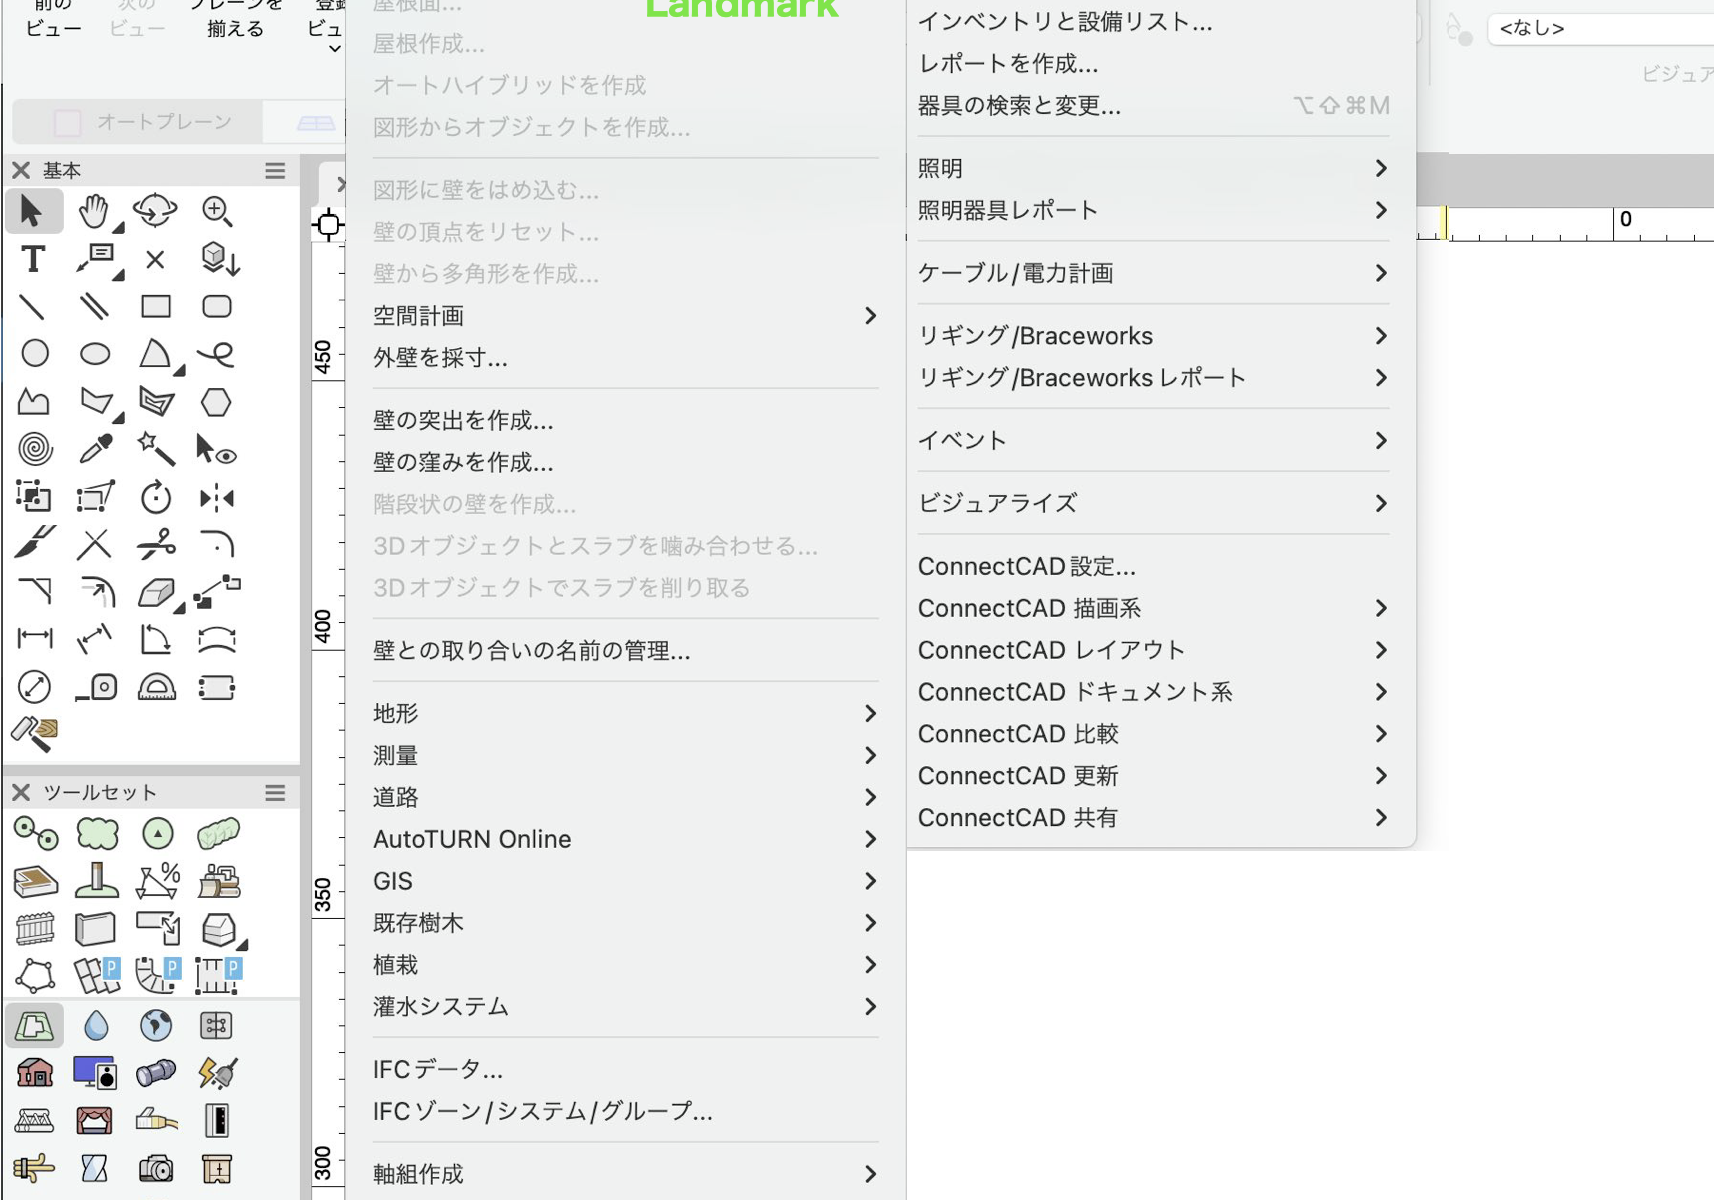The height and width of the screenshot is (1200, 1714).
Task: Select the Regular Polygon hexagon tool
Action: point(216,402)
